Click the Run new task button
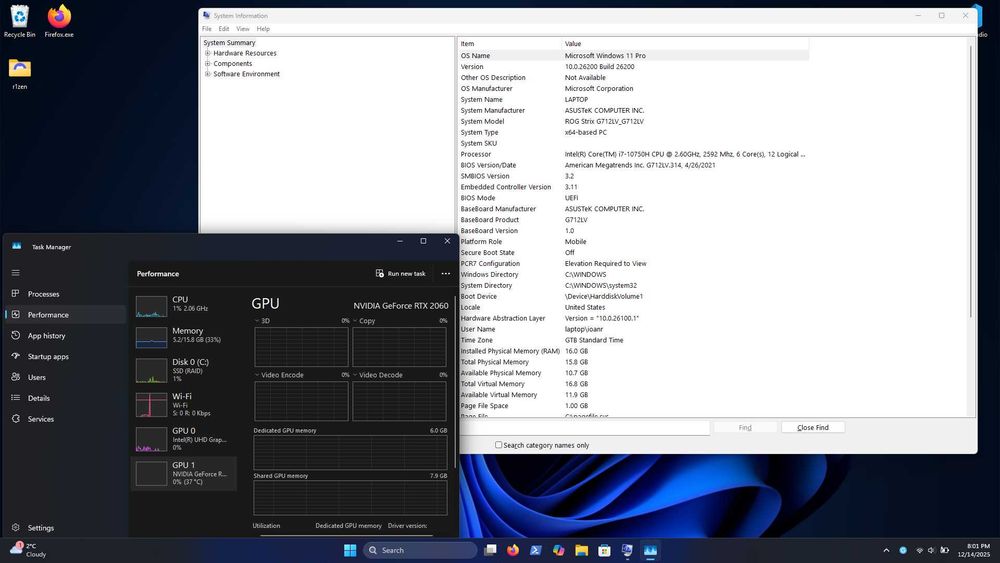1000x563 pixels. pos(401,274)
